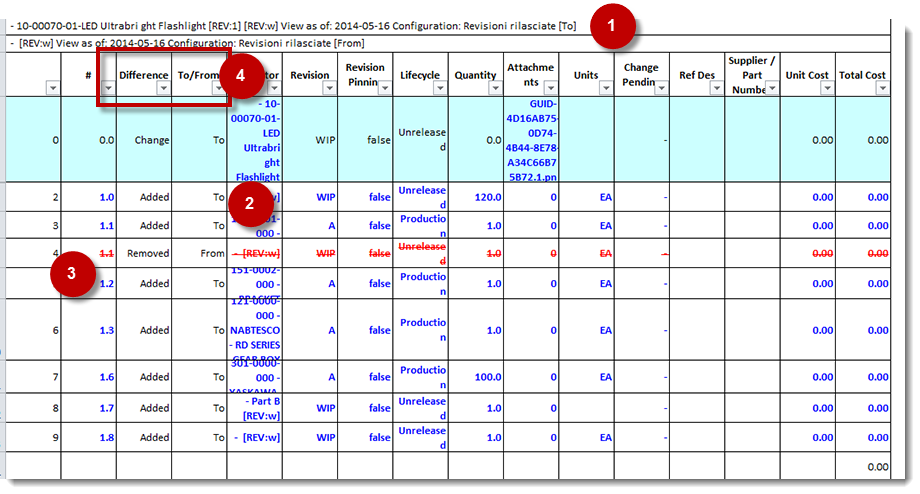Viewport: 920px width, 494px height.
Task: Click the '10-00070-01-LED Ultrabright Flashlight' item cell
Action: (255, 140)
